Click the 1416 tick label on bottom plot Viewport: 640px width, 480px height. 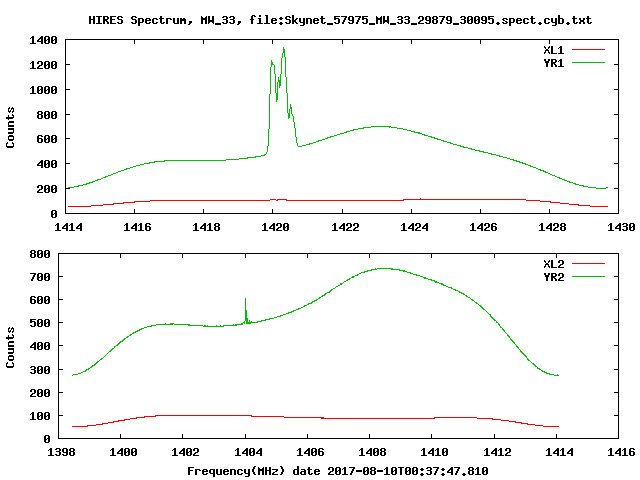click(621, 452)
